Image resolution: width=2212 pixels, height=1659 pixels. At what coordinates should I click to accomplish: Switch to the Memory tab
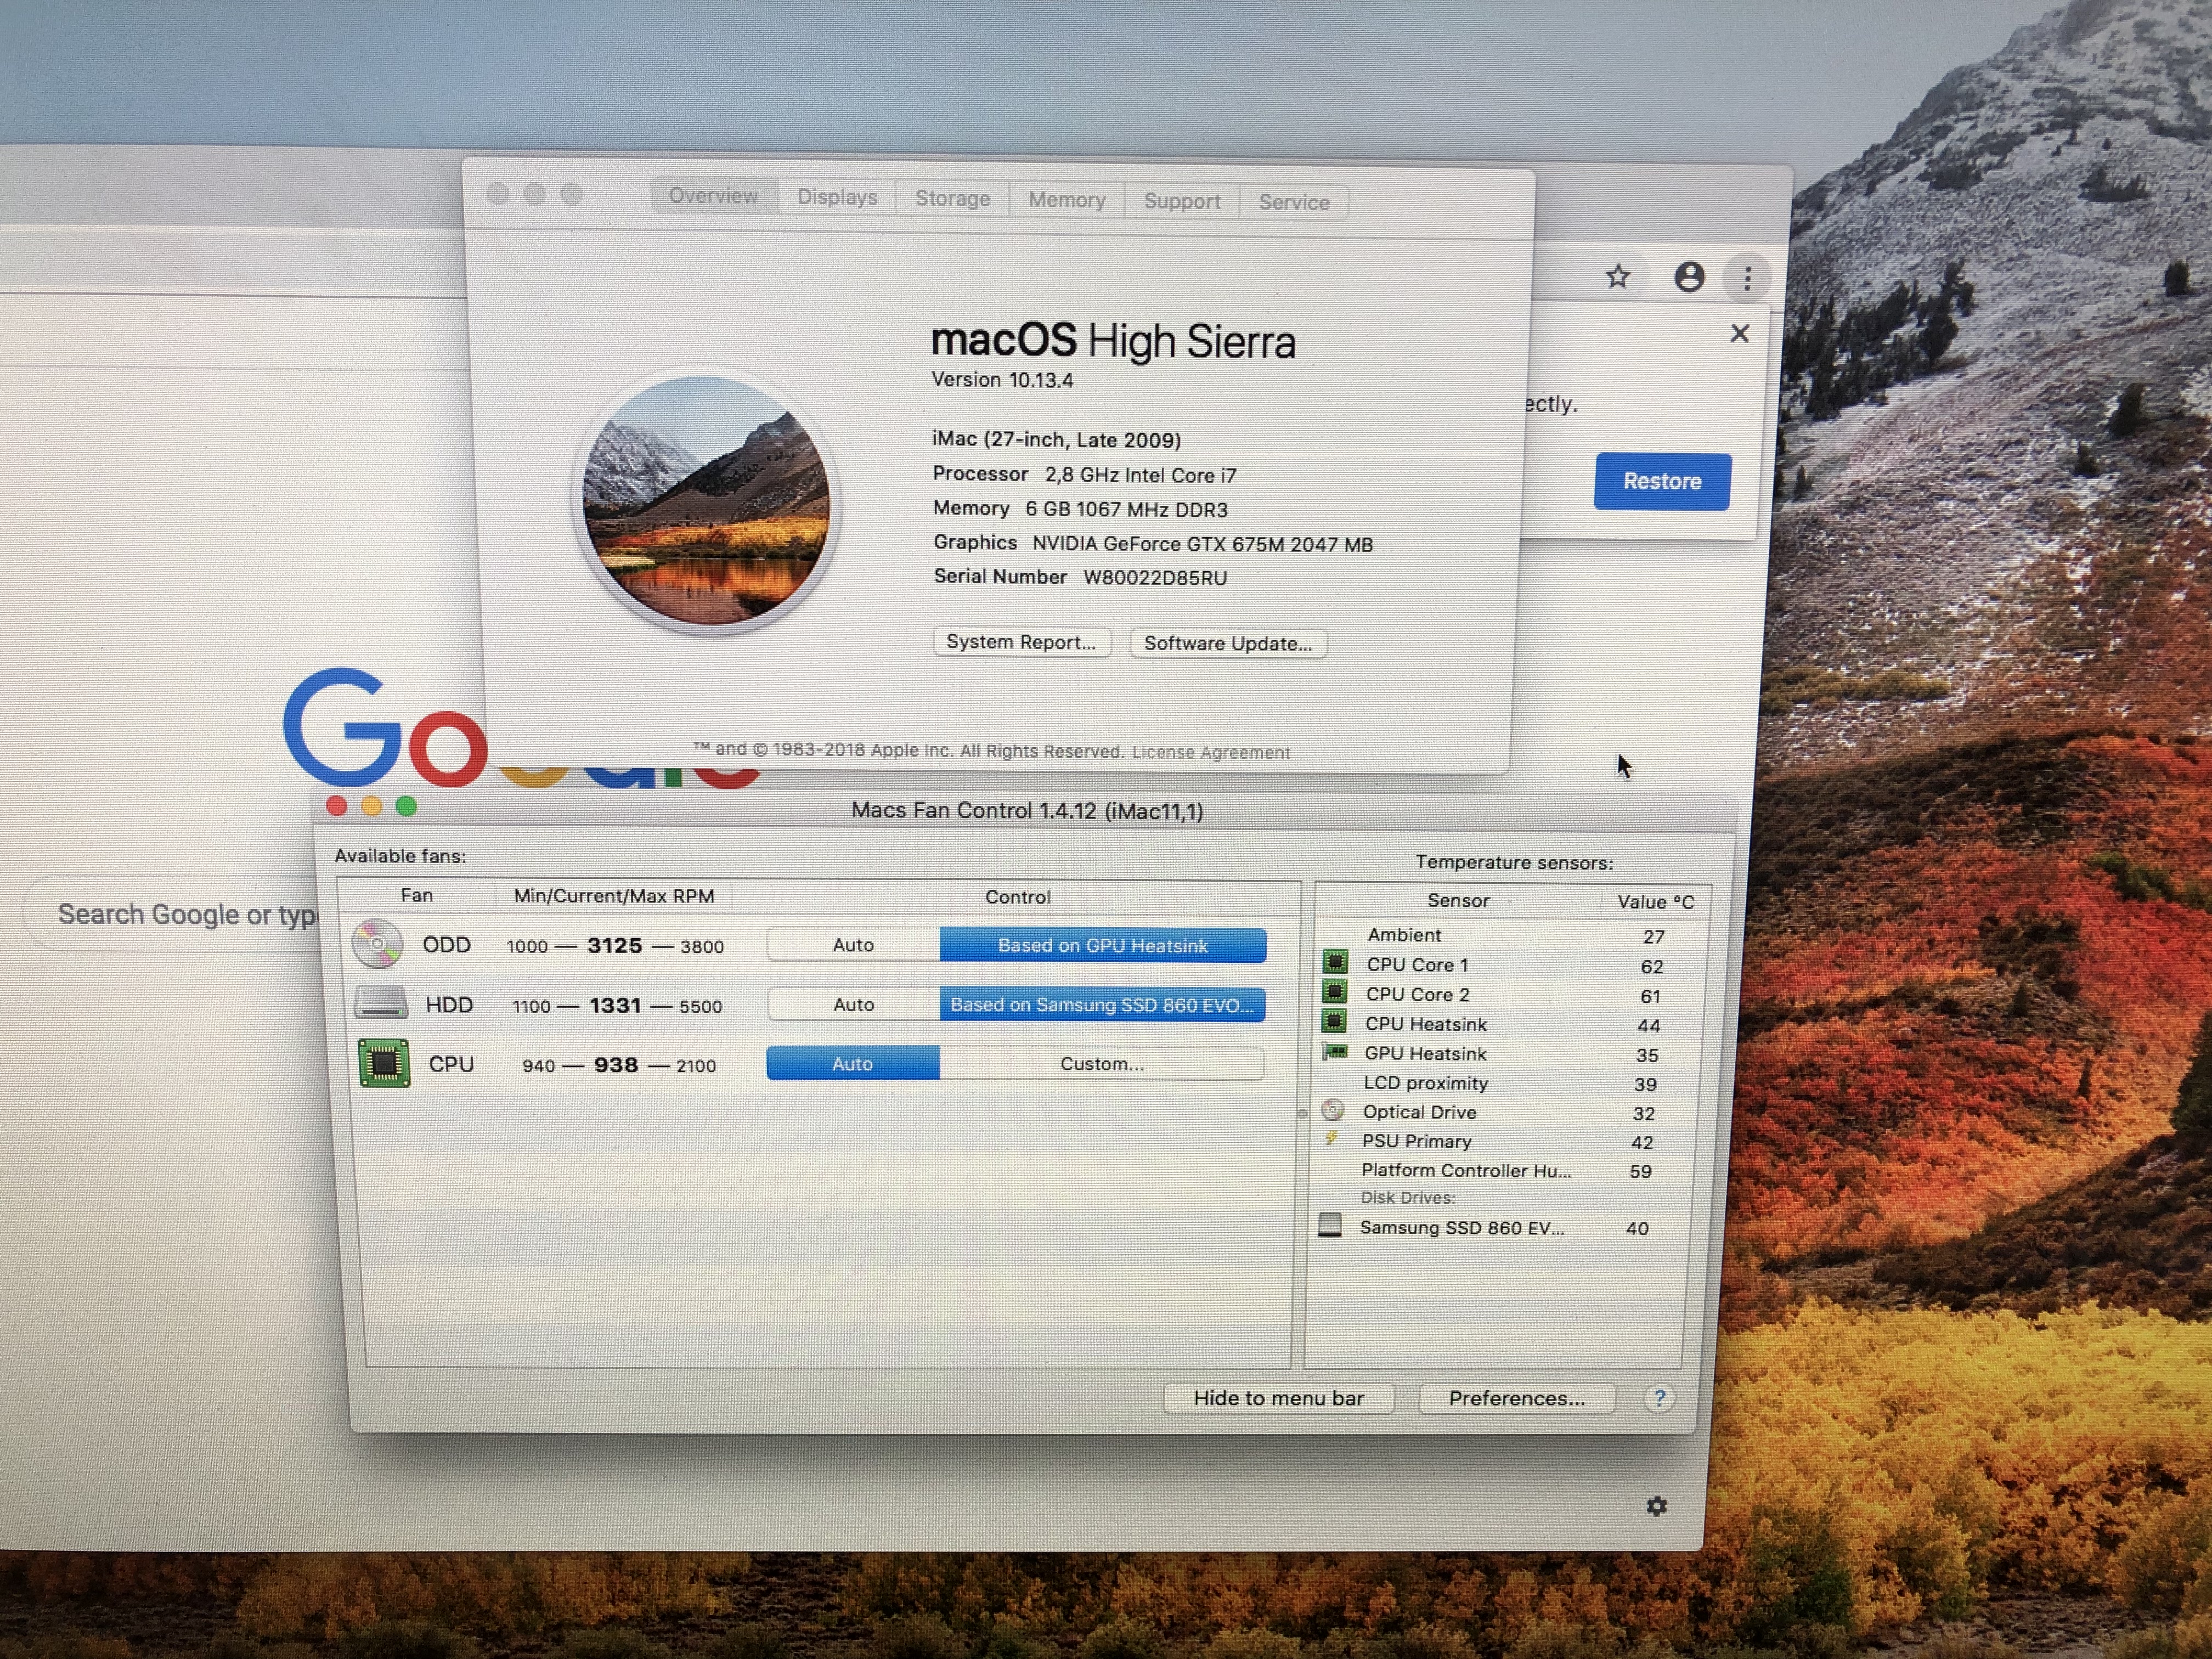[x=1066, y=200]
